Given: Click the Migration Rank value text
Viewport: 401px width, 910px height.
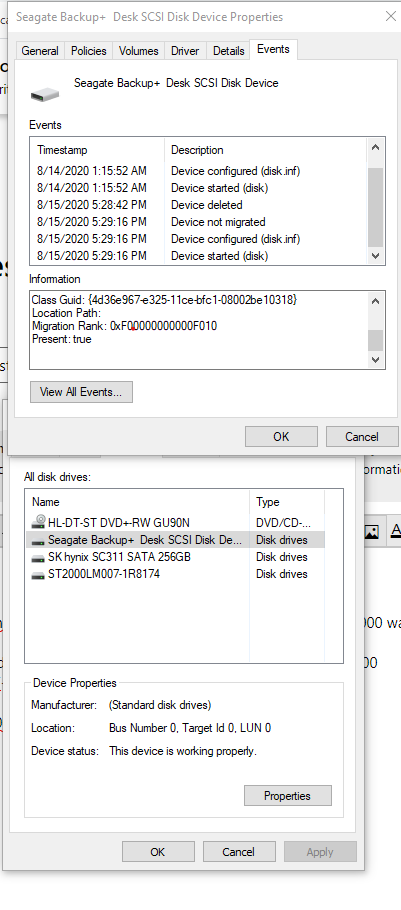Looking at the screenshot, I should pos(164,326).
